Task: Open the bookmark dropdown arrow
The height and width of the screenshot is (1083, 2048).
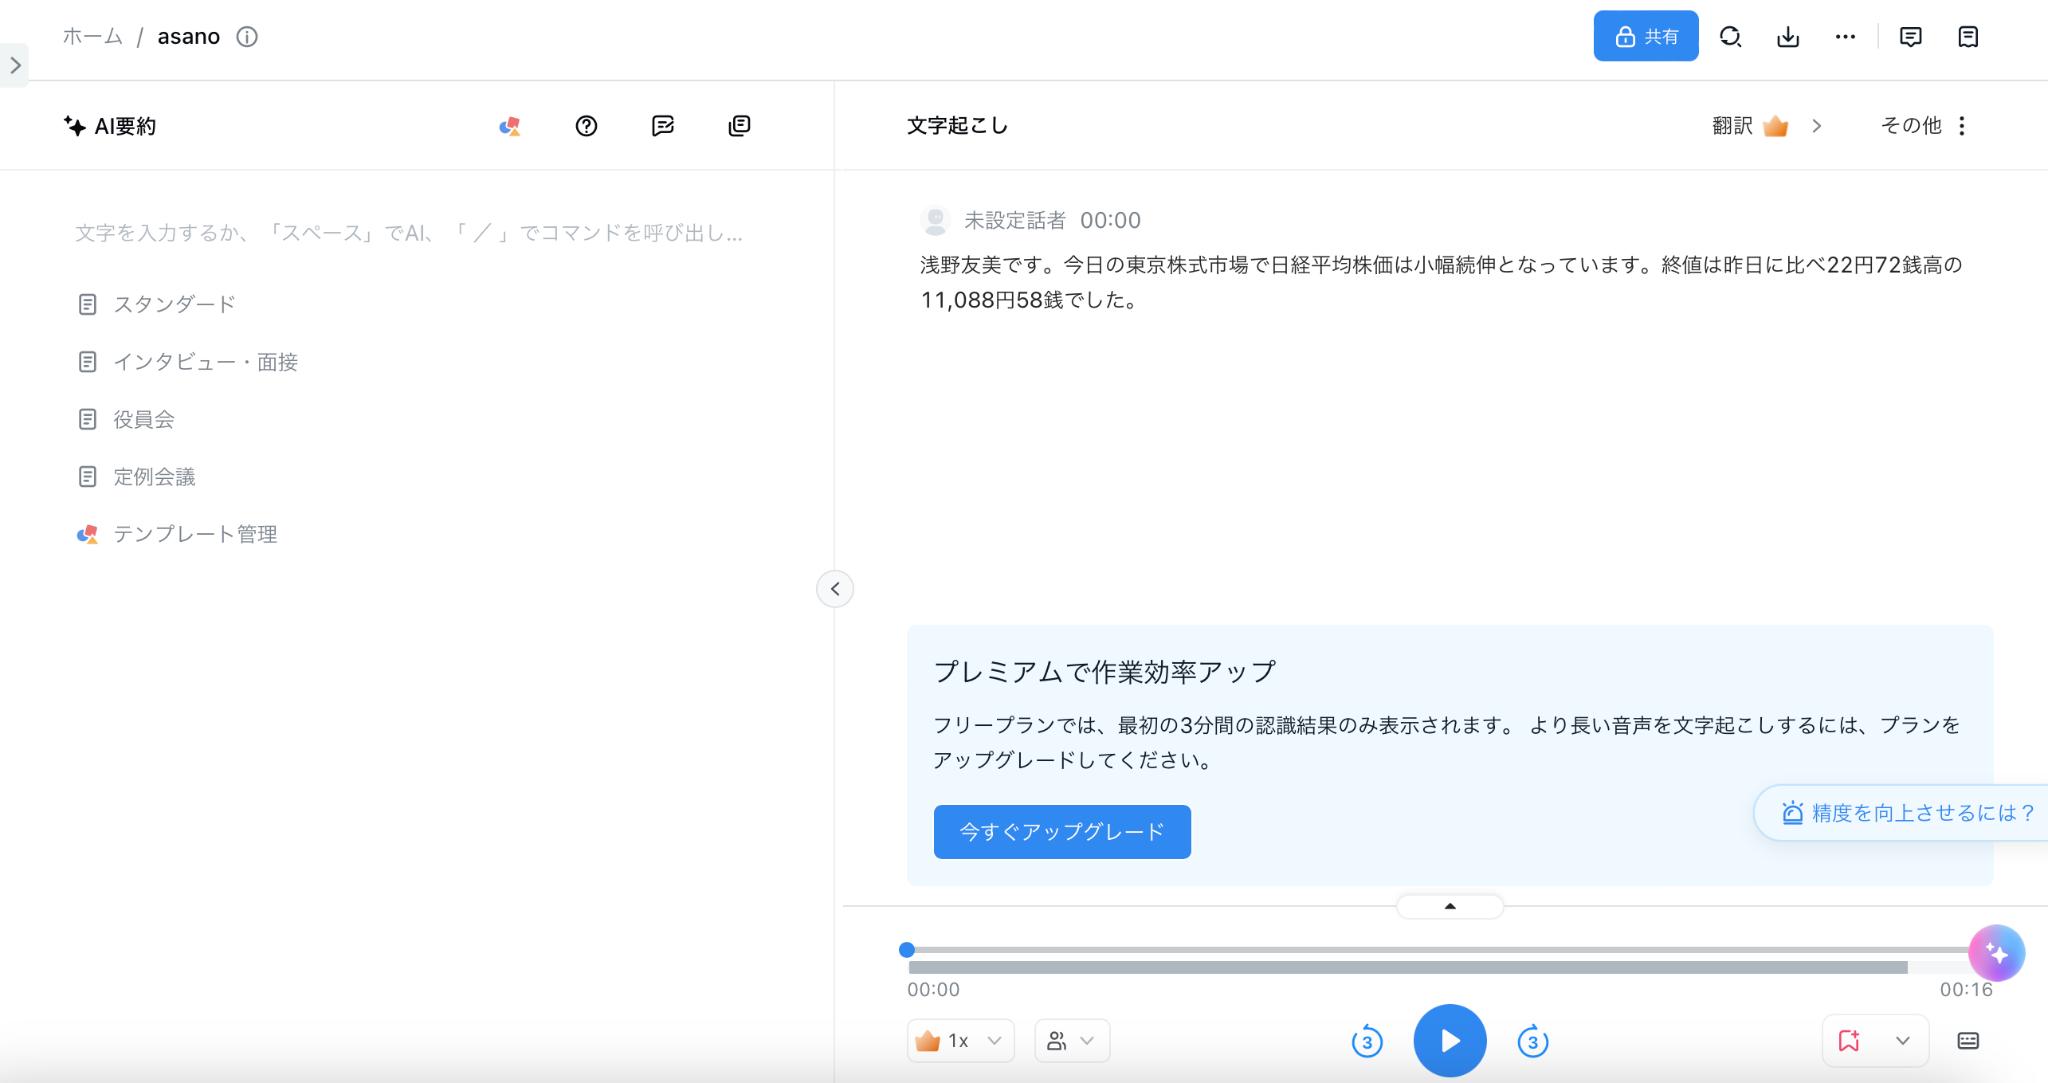Action: point(1903,1041)
